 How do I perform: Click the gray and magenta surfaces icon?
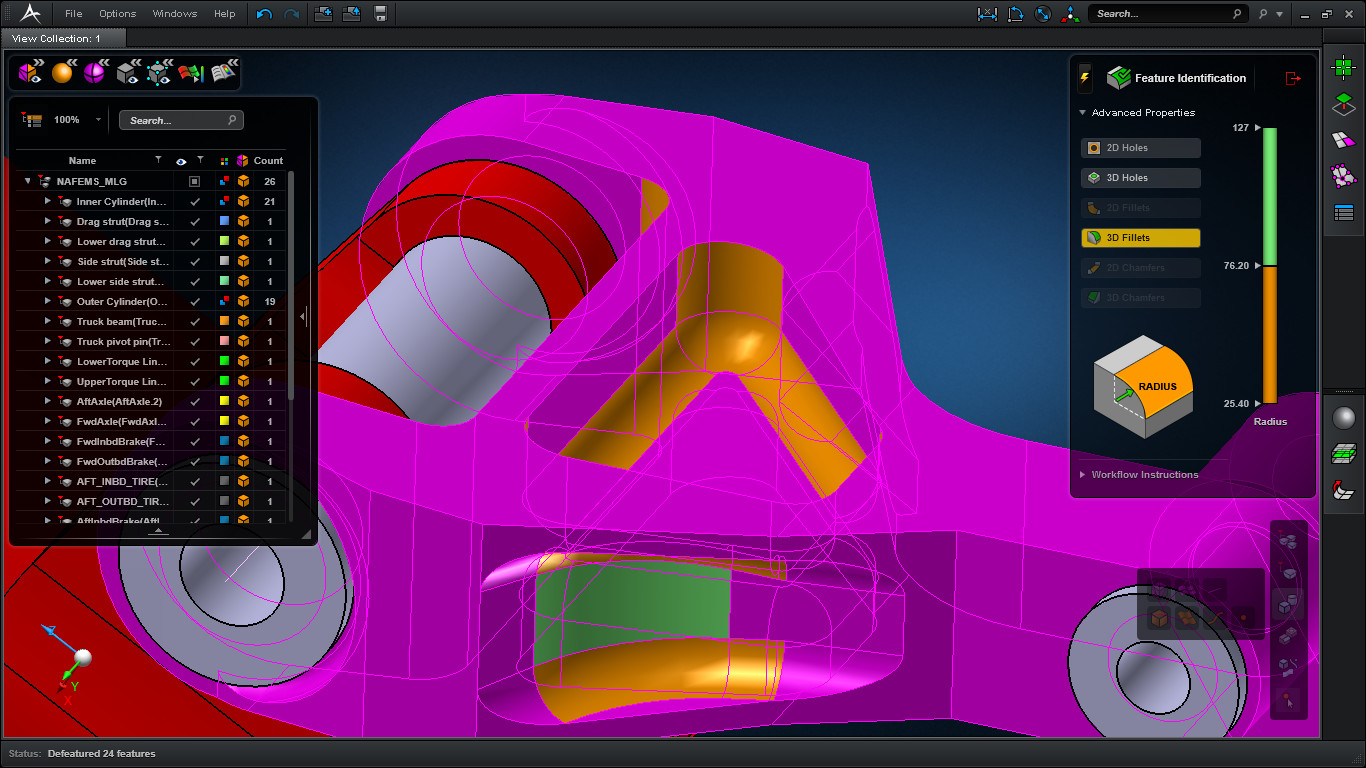pyautogui.click(x=1344, y=140)
